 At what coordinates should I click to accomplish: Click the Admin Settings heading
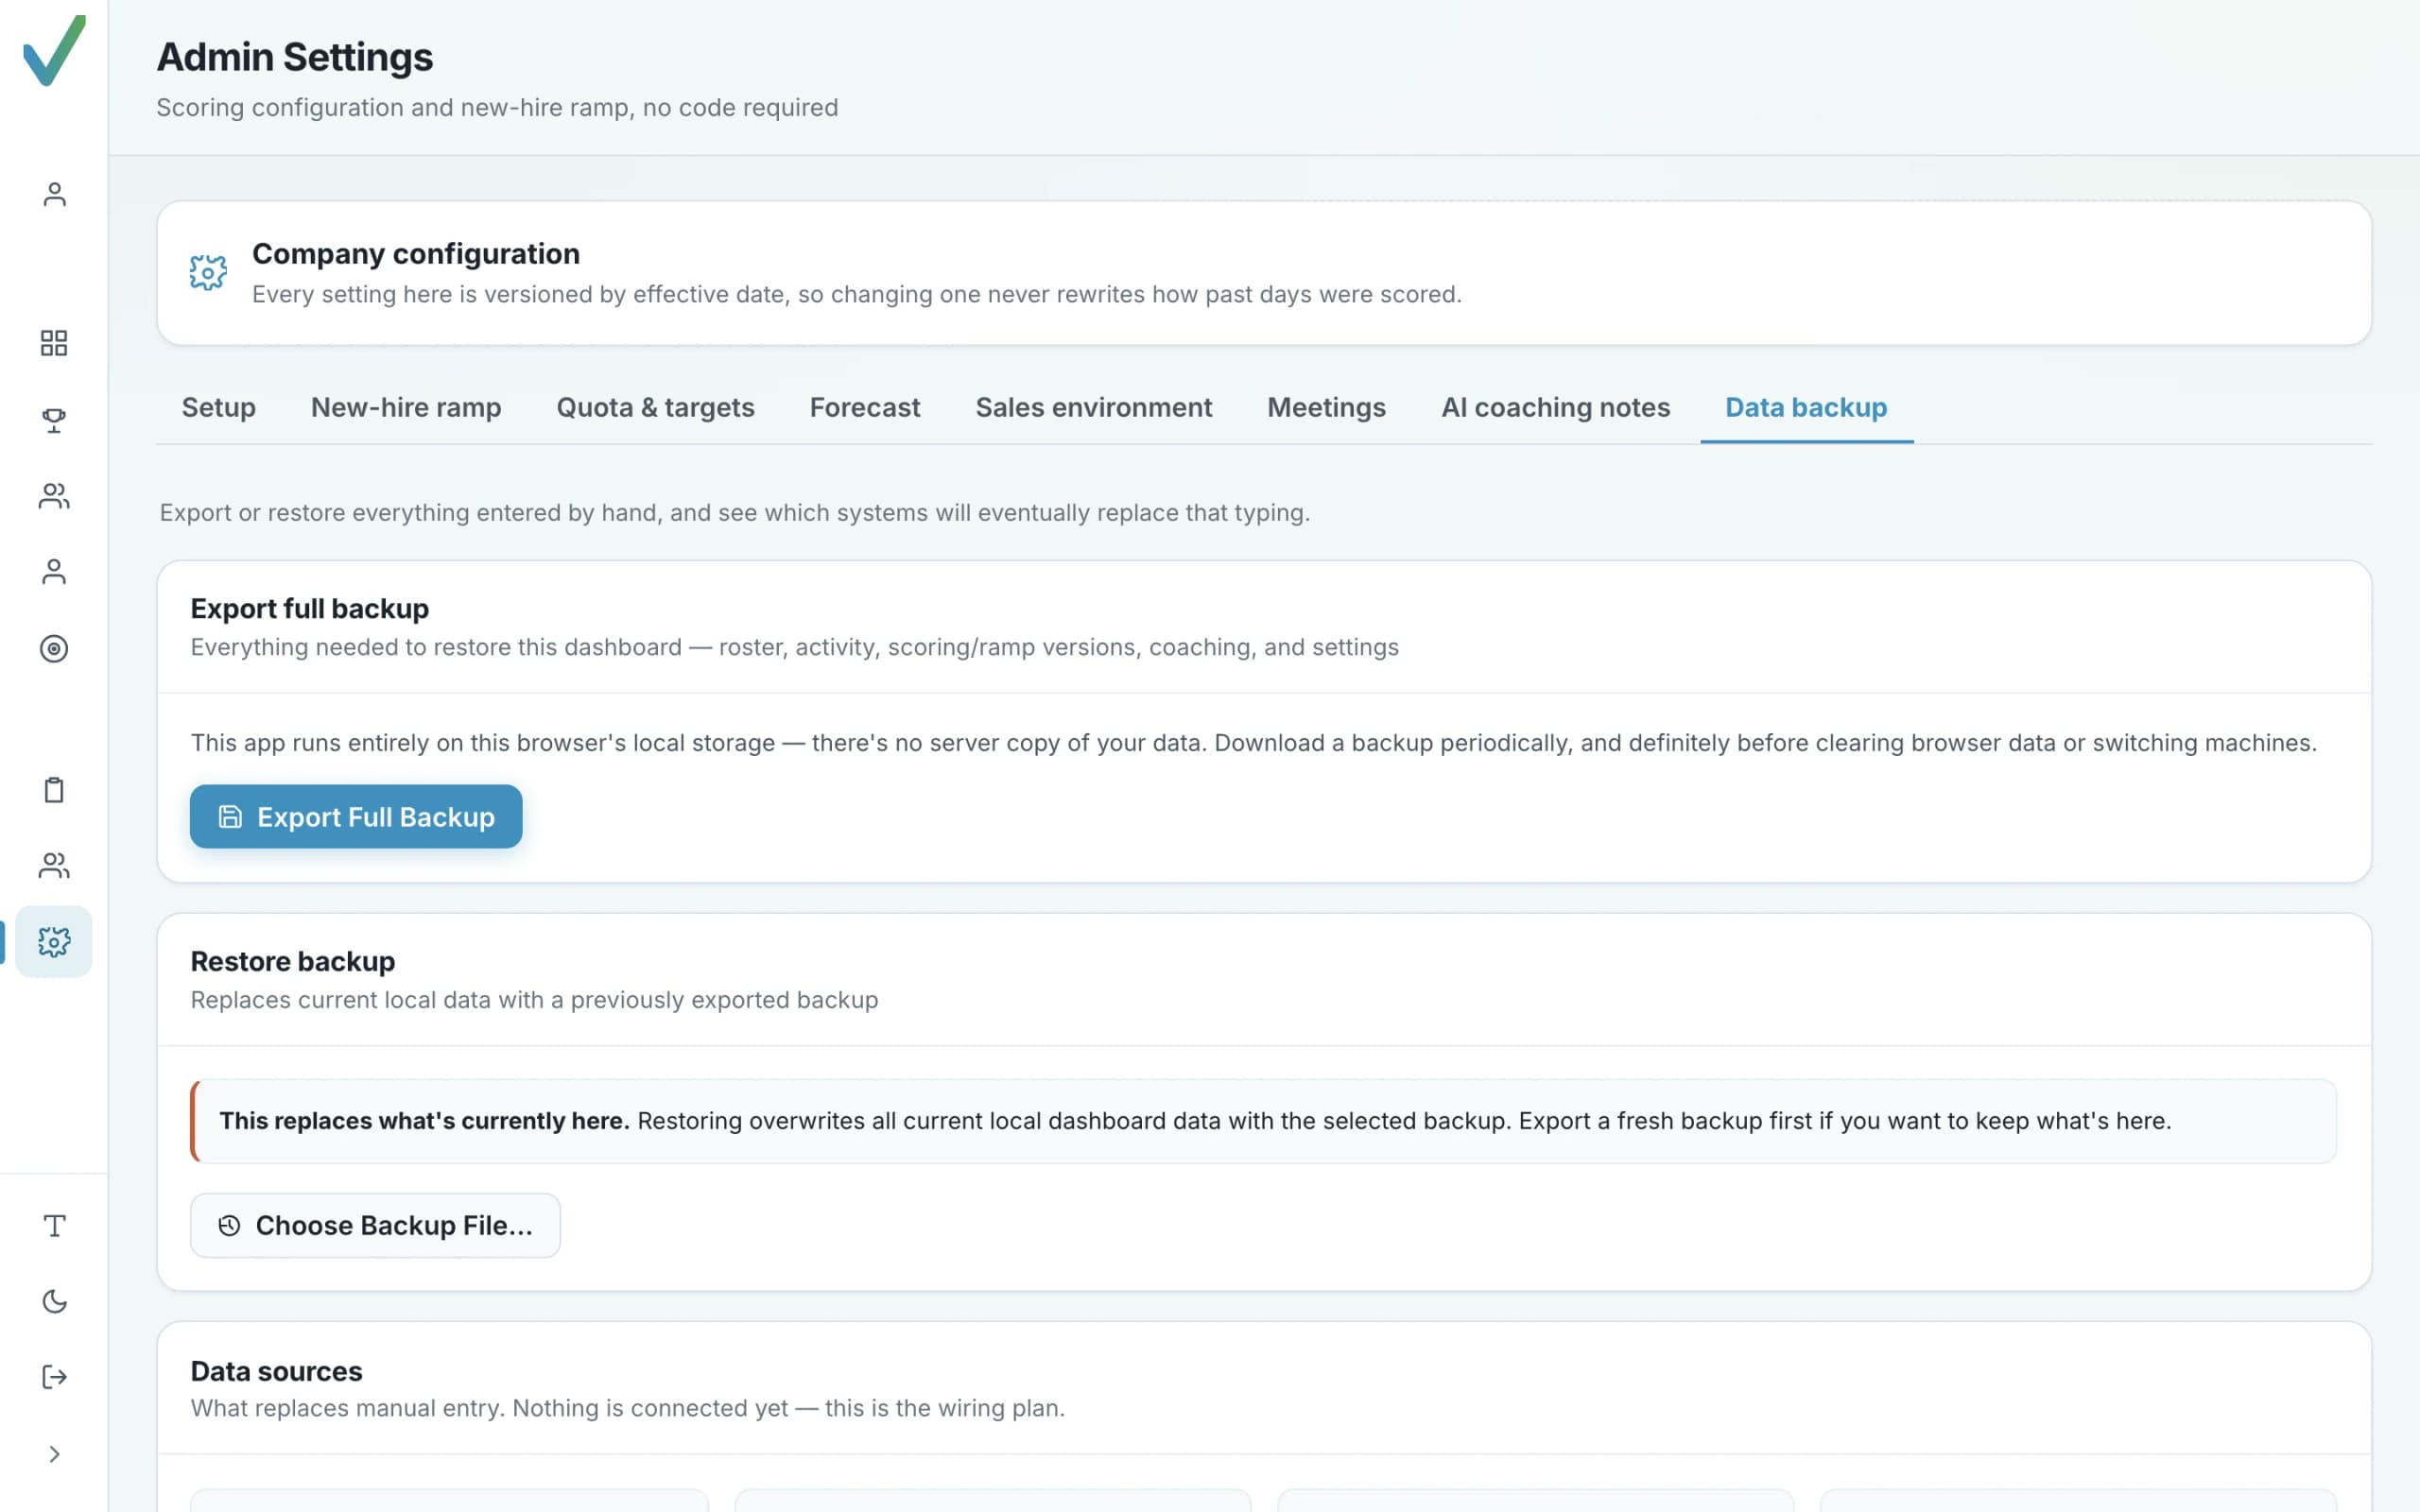(295, 57)
